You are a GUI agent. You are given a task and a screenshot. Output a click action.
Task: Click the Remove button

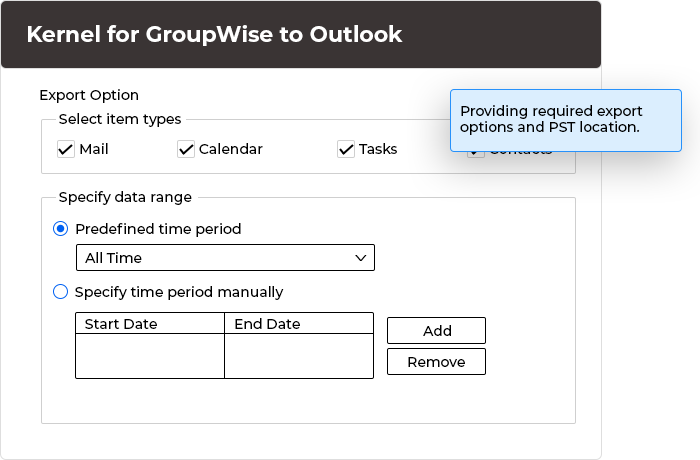(x=436, y=362)
